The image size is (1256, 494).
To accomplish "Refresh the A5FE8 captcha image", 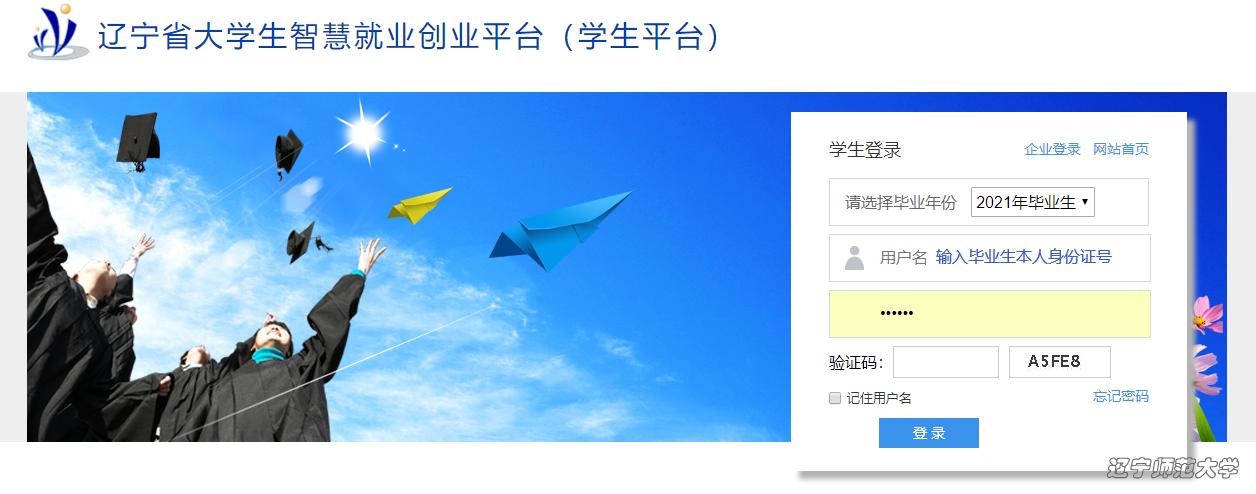I will [x=1059, y=362].
